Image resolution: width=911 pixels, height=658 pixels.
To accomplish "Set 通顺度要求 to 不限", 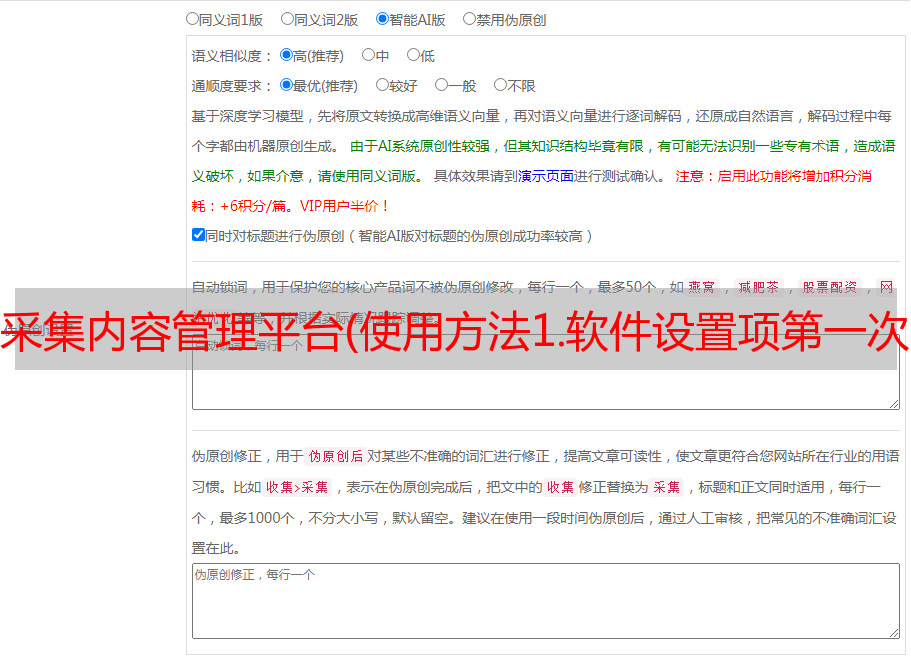I will coord(500,85).
